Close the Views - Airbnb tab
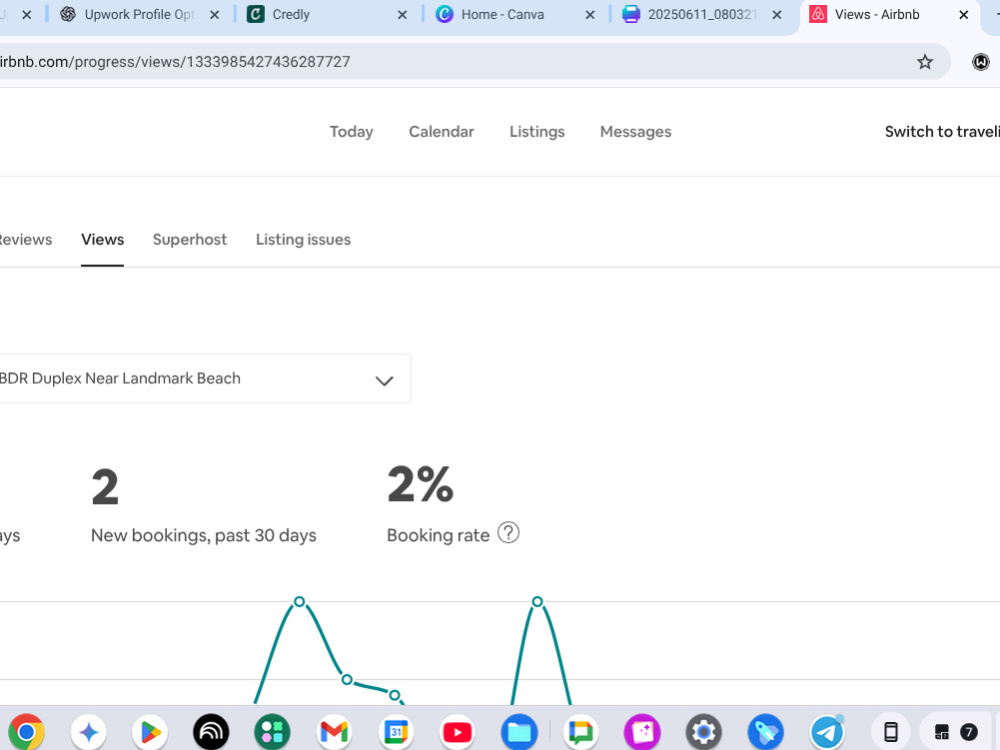This screenshot has width=1000, height=750. pos(964,15)
